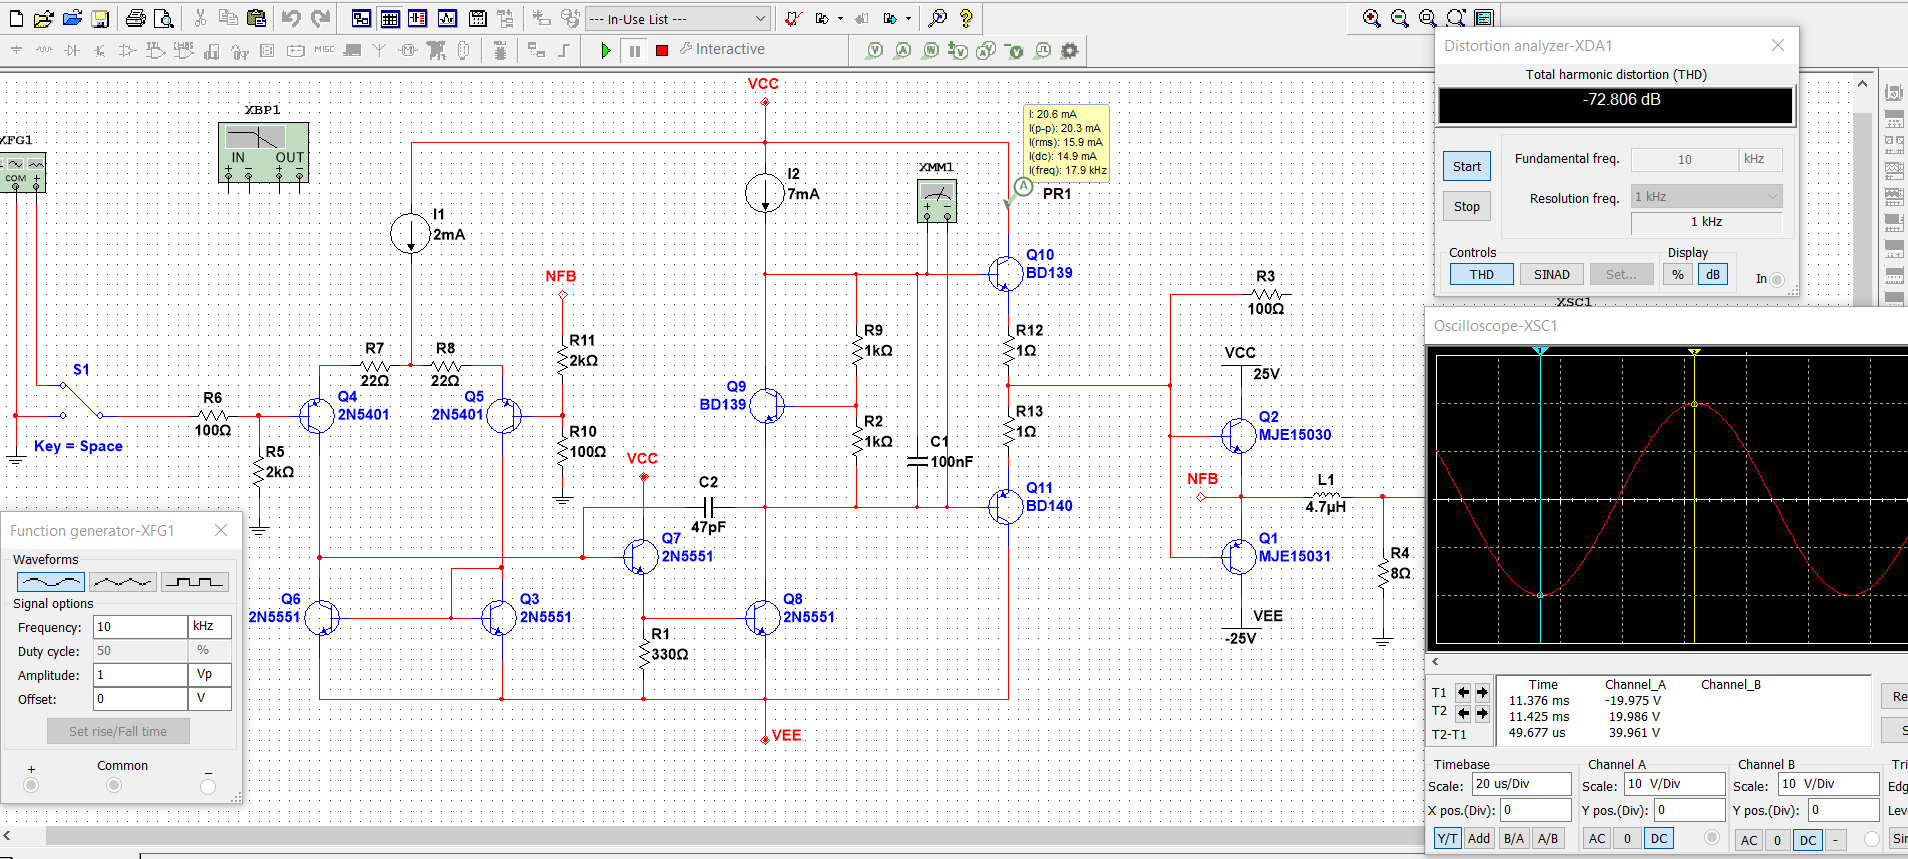Click the Zoom to fit page icon
This screenshot has width=1908, height=859.
pyautogui.click(x=1456, y=18)
